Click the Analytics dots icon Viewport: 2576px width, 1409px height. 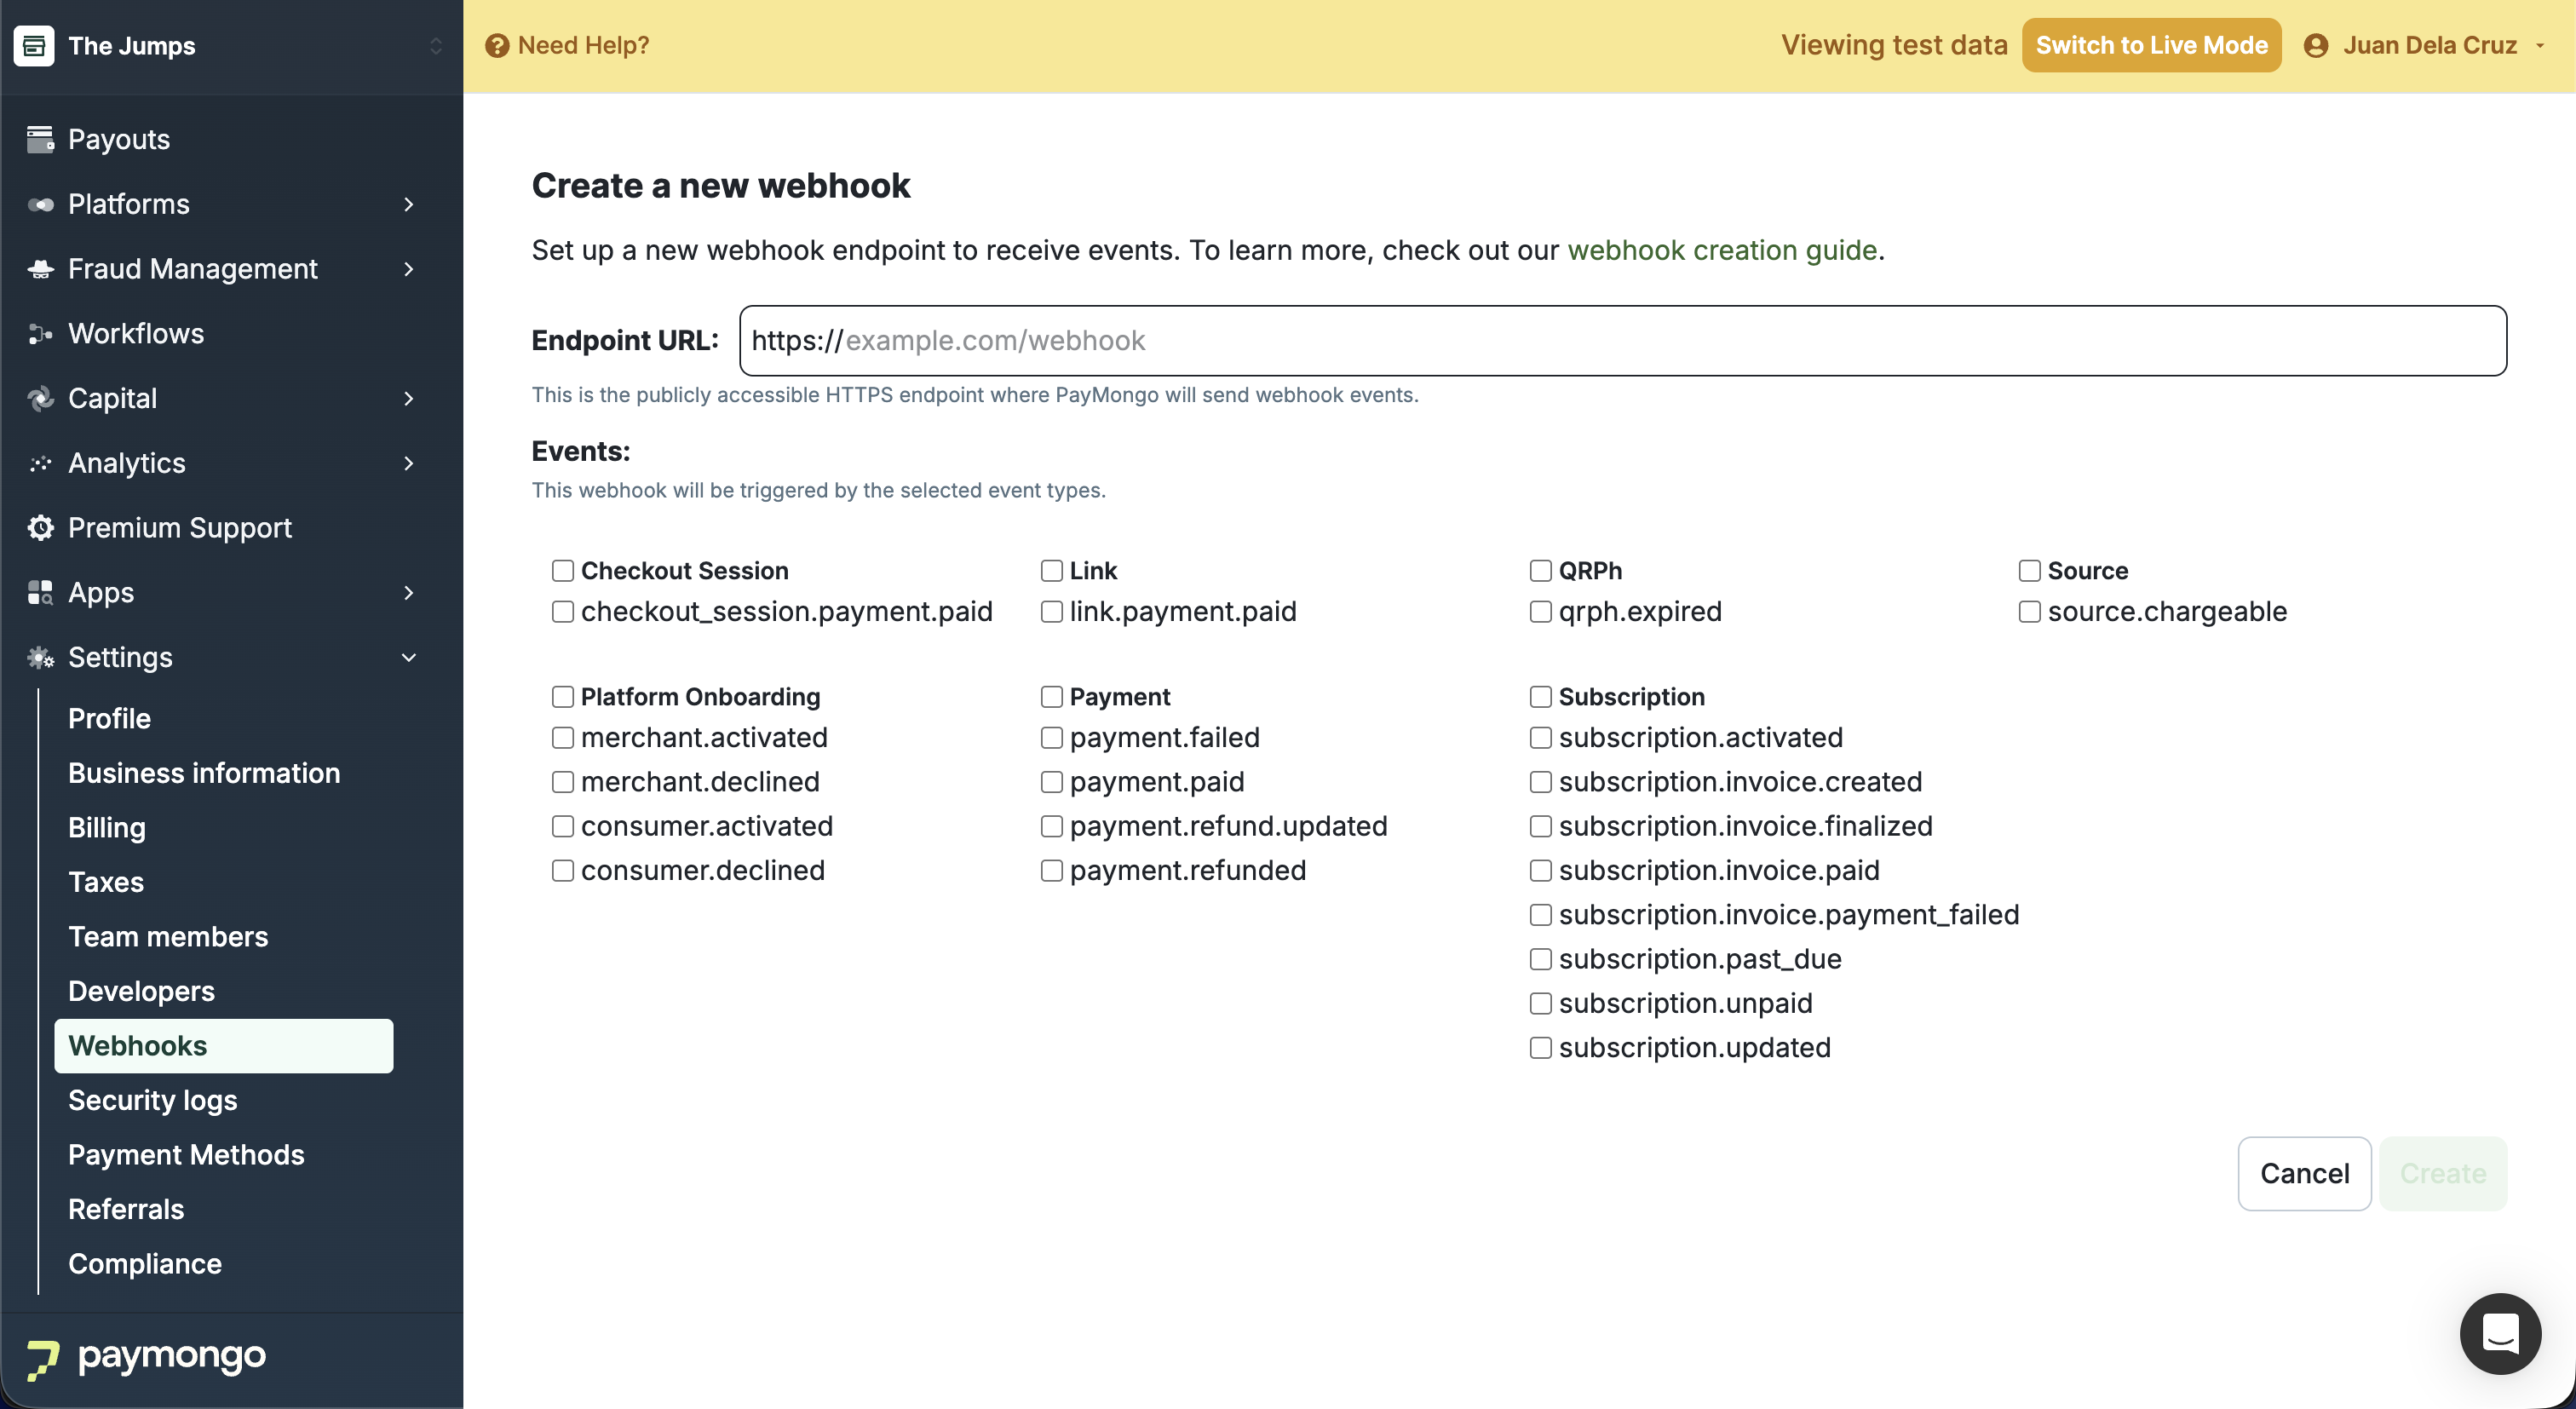(40, 463)
